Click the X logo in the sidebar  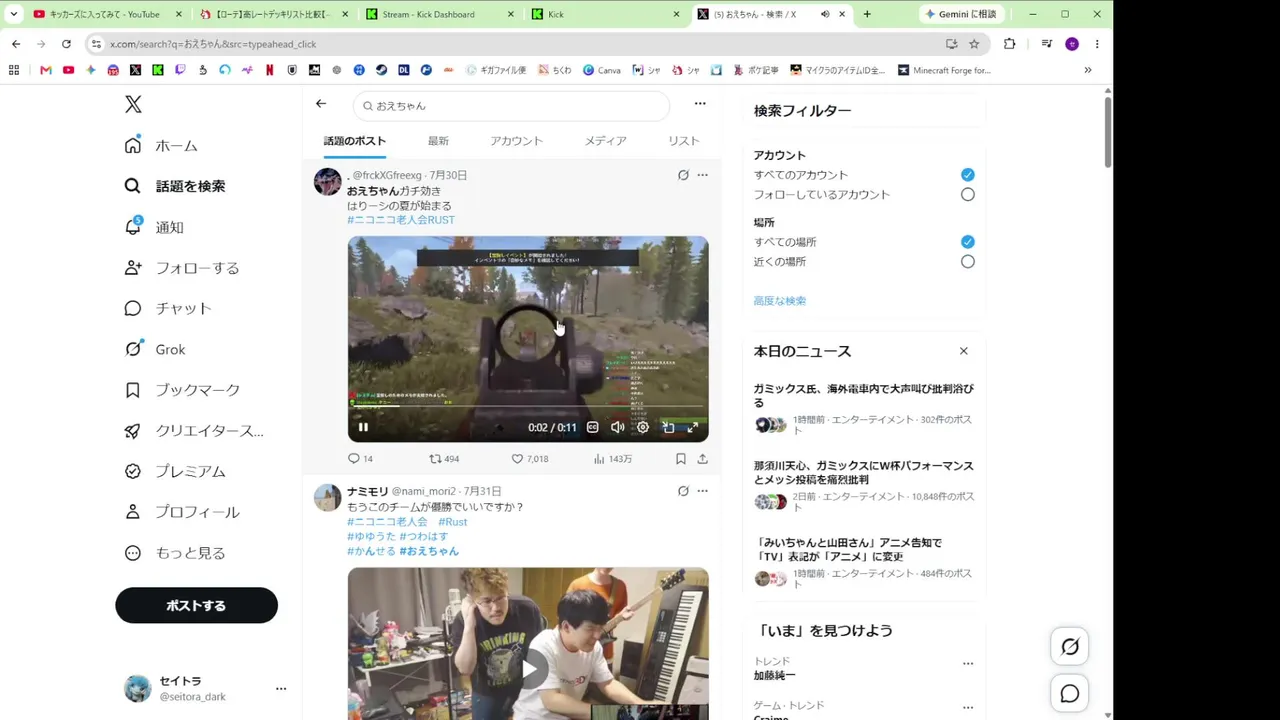pos(133,104)
